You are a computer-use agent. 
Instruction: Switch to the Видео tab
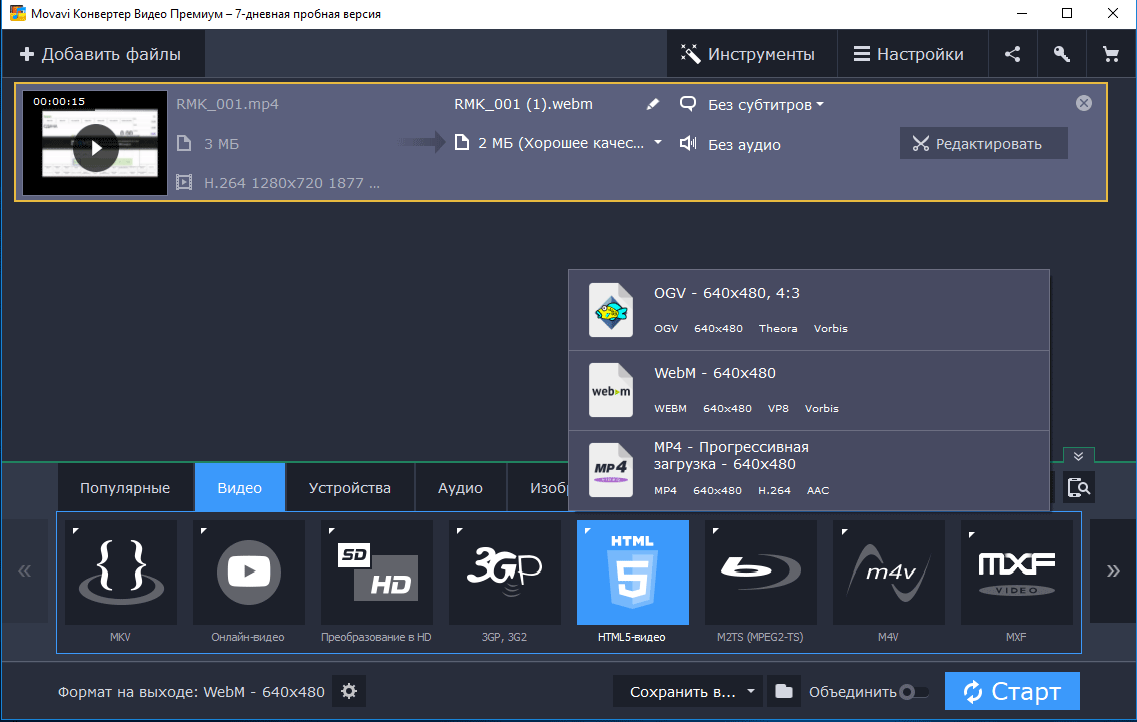[239, 488]
